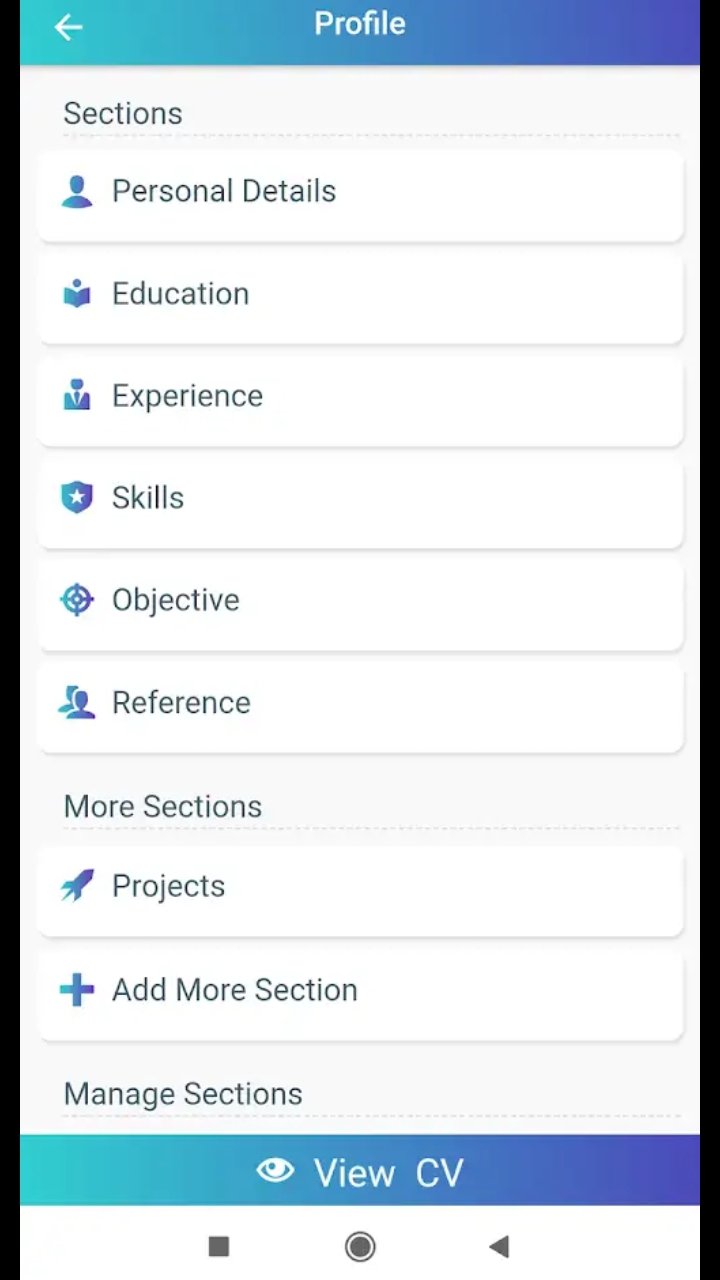
Task: Tap the businessman icon beside Experience
Action: point(77,396)
